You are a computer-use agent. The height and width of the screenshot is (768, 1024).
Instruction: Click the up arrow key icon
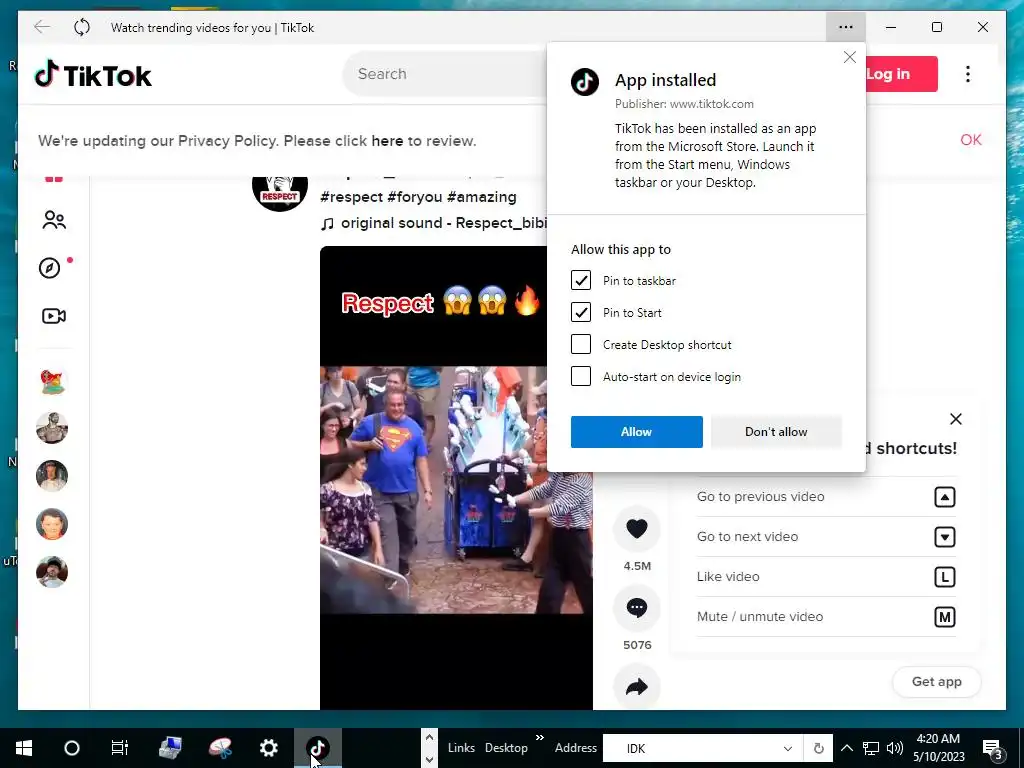(x=944, y=497)
